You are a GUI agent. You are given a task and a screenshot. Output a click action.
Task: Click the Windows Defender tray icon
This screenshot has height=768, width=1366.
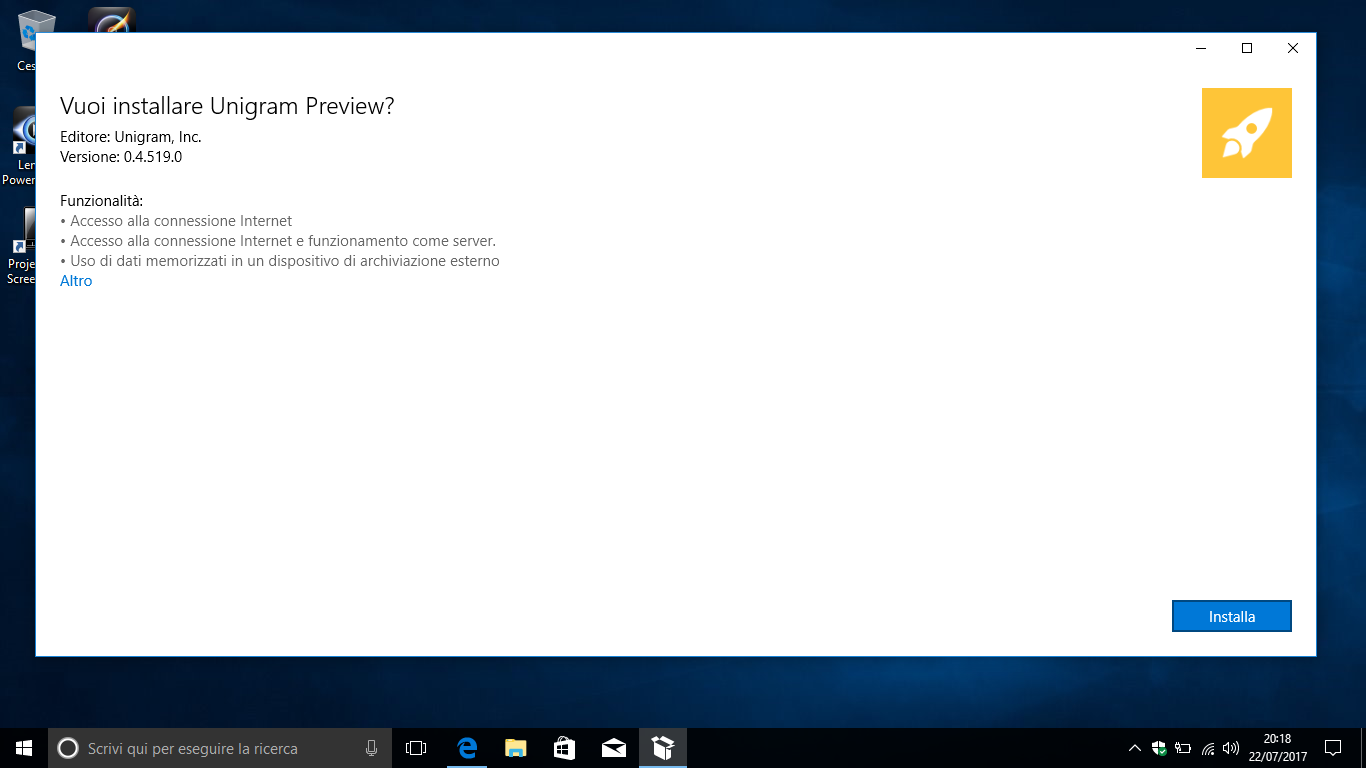pyautogui.click(x=1159, y=748)
